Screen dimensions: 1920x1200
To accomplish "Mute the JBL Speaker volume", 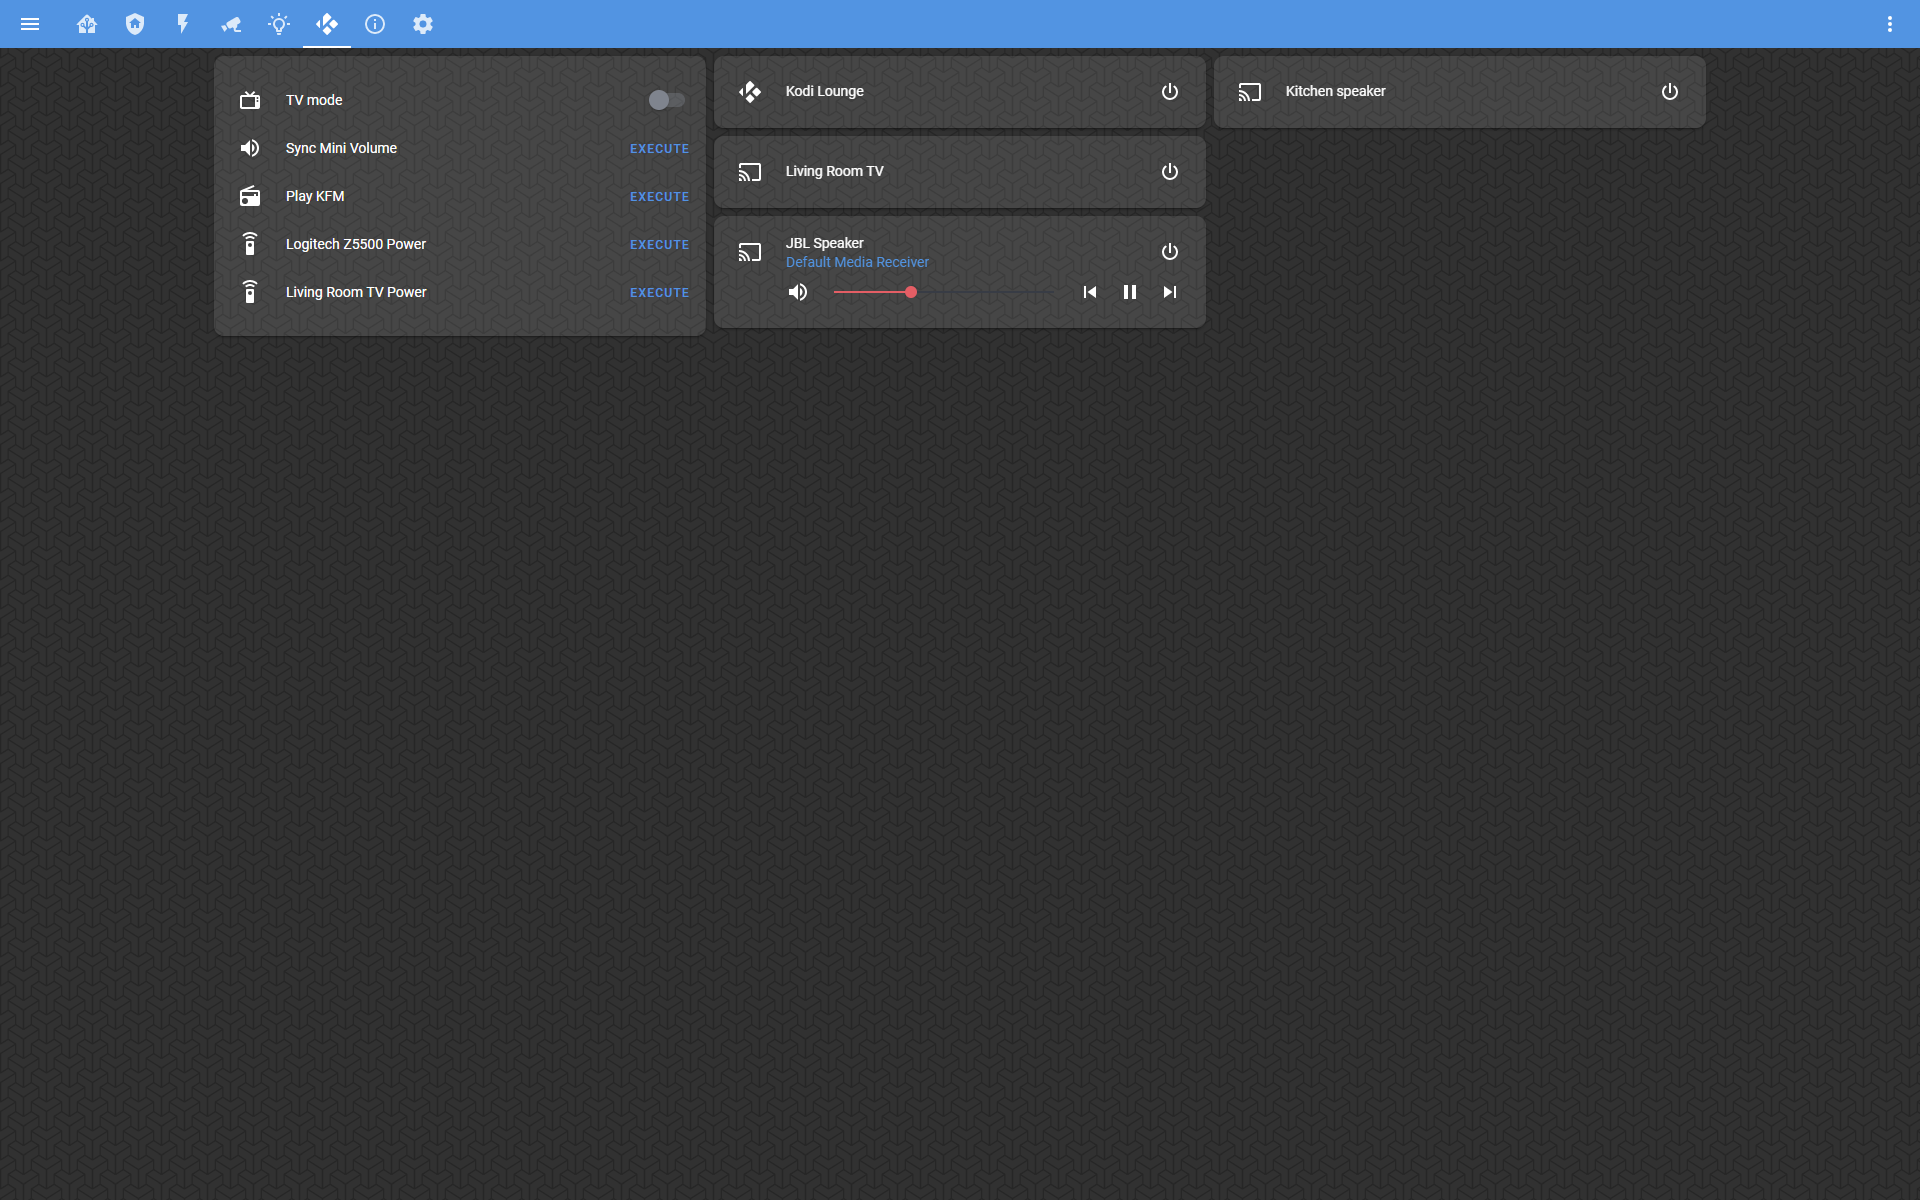I will click(798, 292).
